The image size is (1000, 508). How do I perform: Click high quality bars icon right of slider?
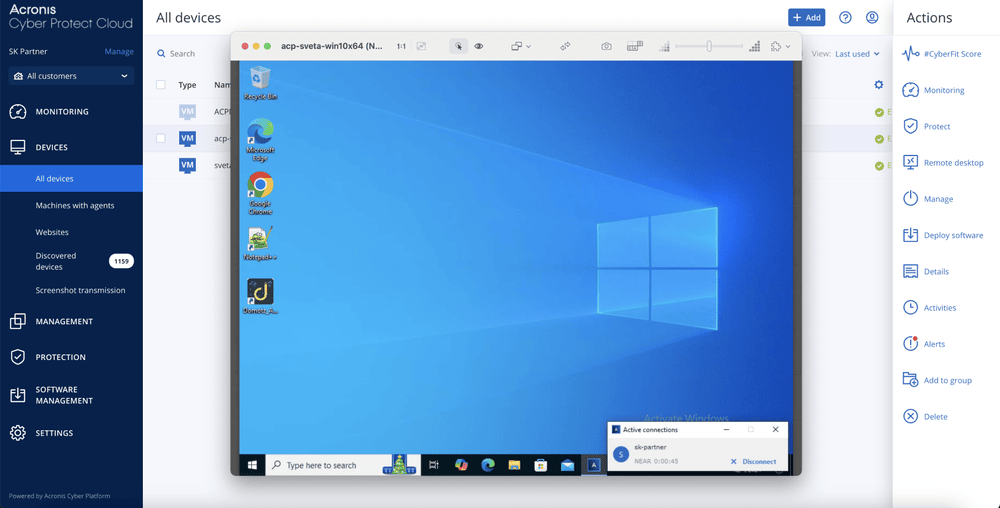tap(754, 47)
